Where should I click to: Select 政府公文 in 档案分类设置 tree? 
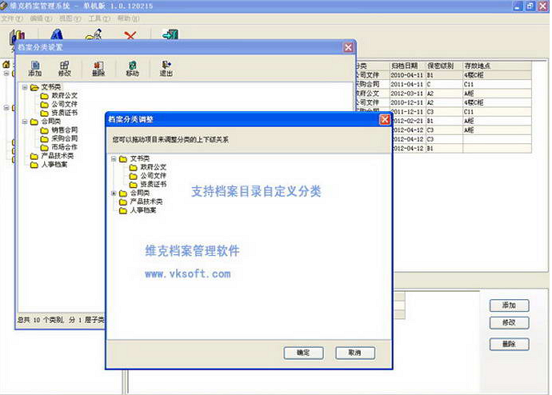coord(64,95)
